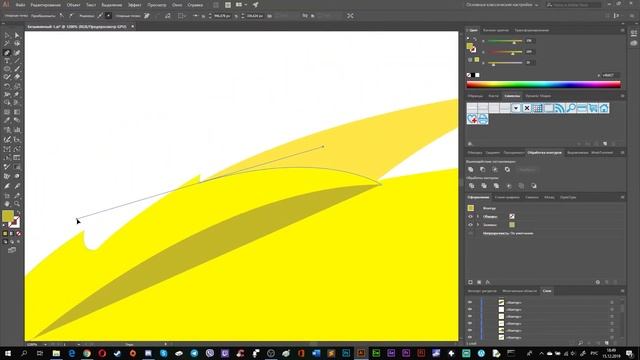Viewport: 640px width, 360px height.
Task: Open the Libraries cloud icon in right dock
Action: 633,43
